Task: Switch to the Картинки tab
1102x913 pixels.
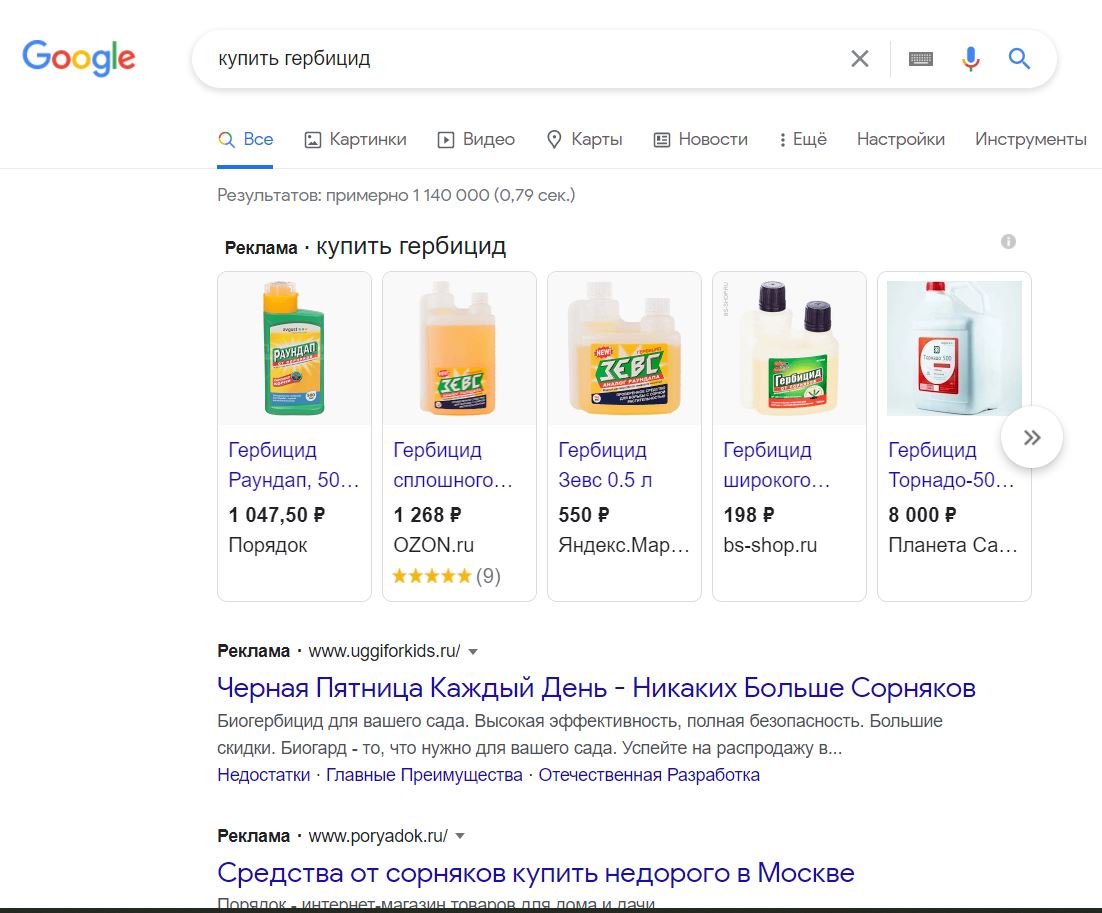Action: pos(355,140)
